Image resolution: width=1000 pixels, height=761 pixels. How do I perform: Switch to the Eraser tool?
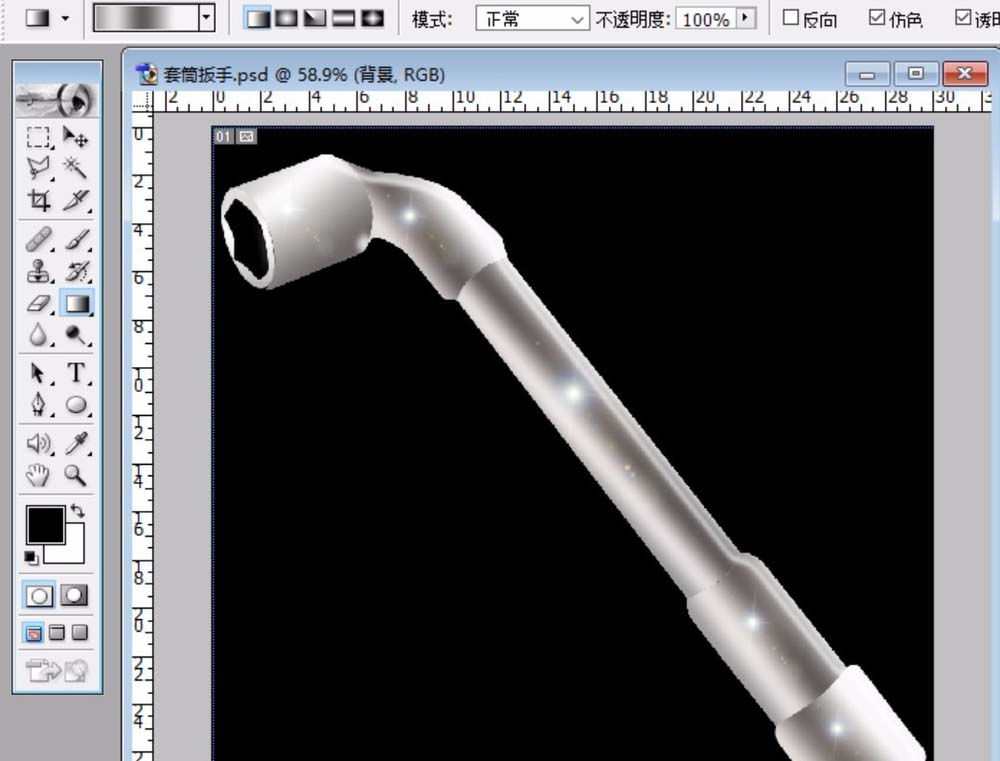point(38,304)
